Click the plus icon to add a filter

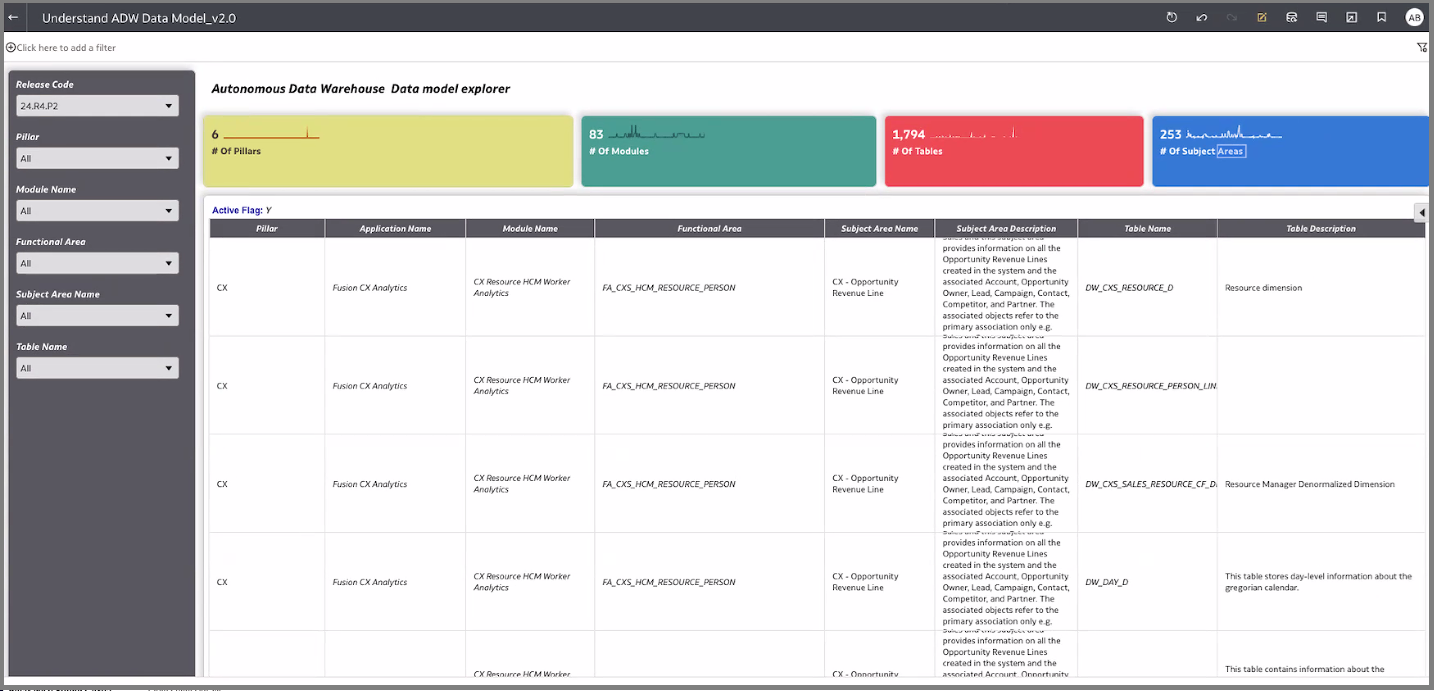point(10,47)
